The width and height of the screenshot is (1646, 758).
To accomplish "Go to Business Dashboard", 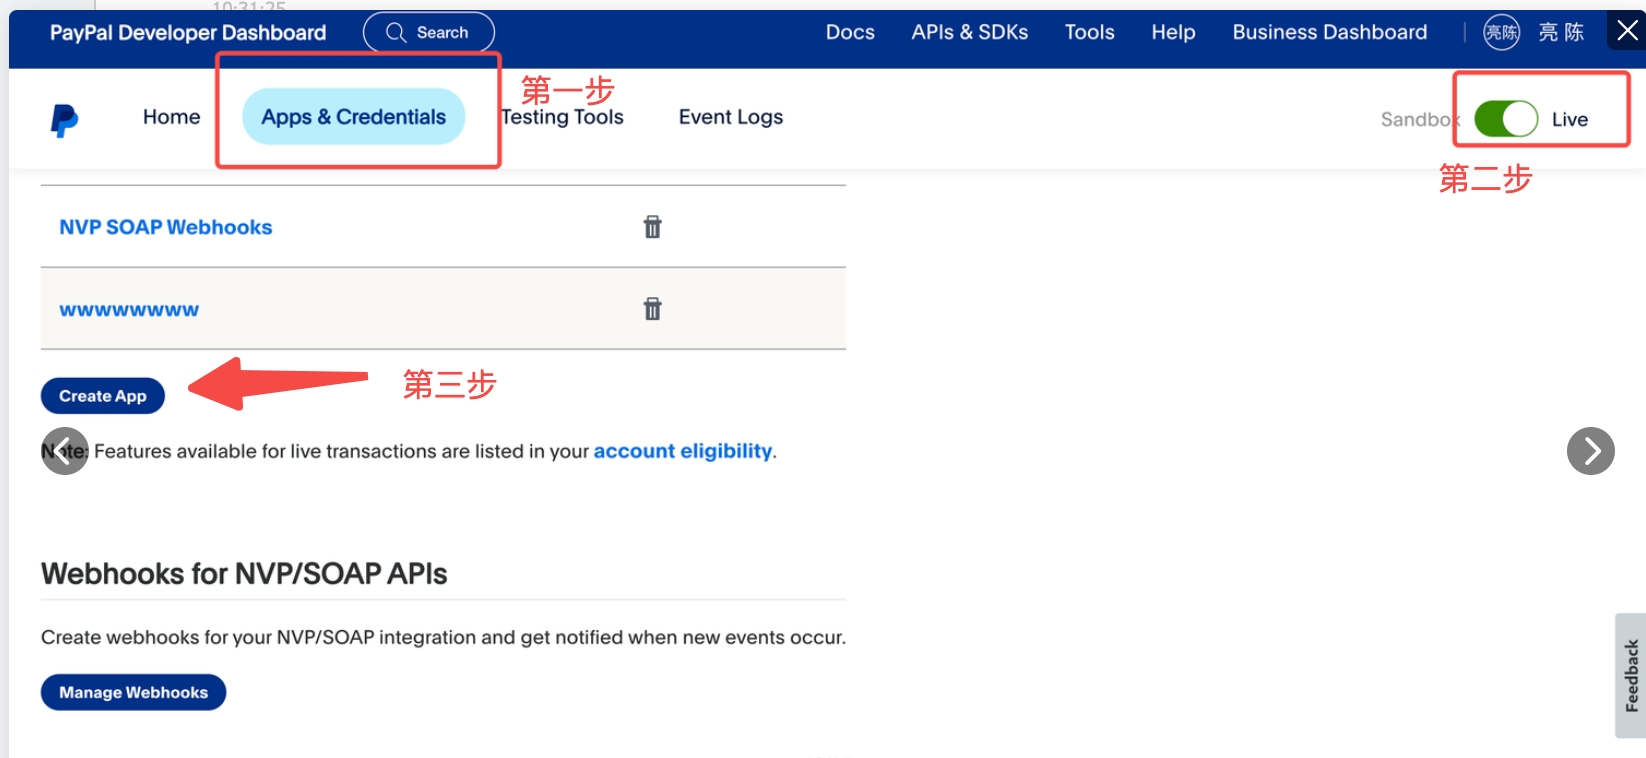I will [x=1329, y=32].
